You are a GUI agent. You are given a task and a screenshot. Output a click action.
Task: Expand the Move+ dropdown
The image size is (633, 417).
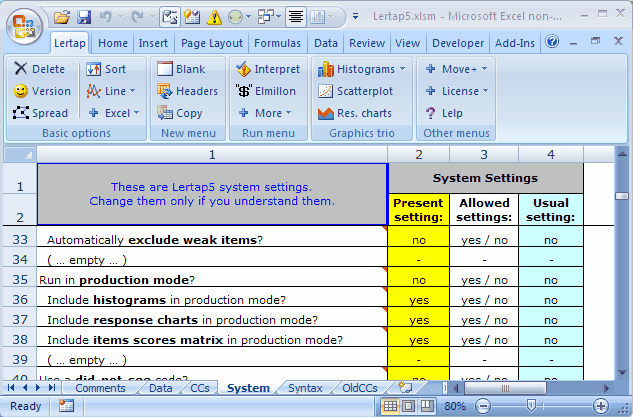pyautogui.click(x=484, y=69)
